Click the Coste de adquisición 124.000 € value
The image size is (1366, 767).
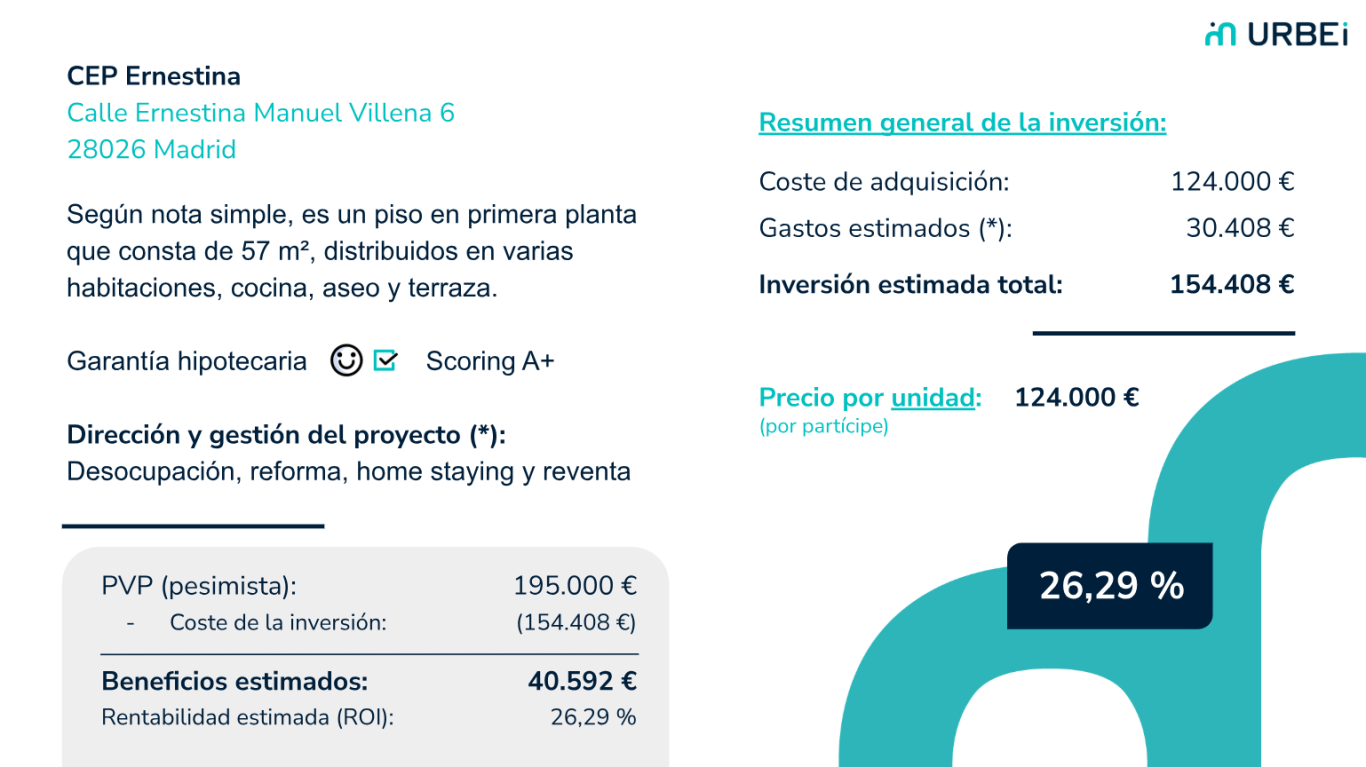point(1233,182)
